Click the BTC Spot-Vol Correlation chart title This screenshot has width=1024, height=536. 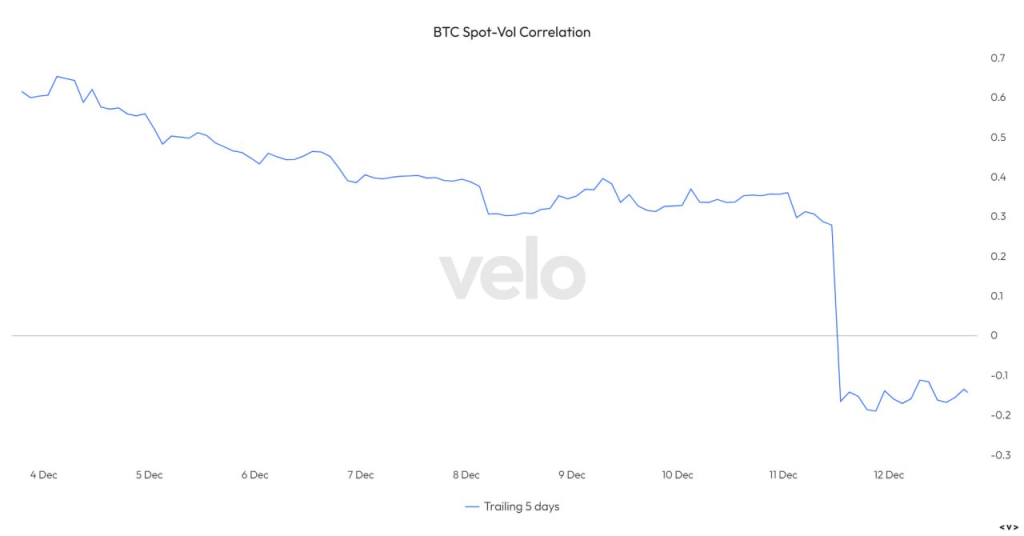click(x=512, y=32)
